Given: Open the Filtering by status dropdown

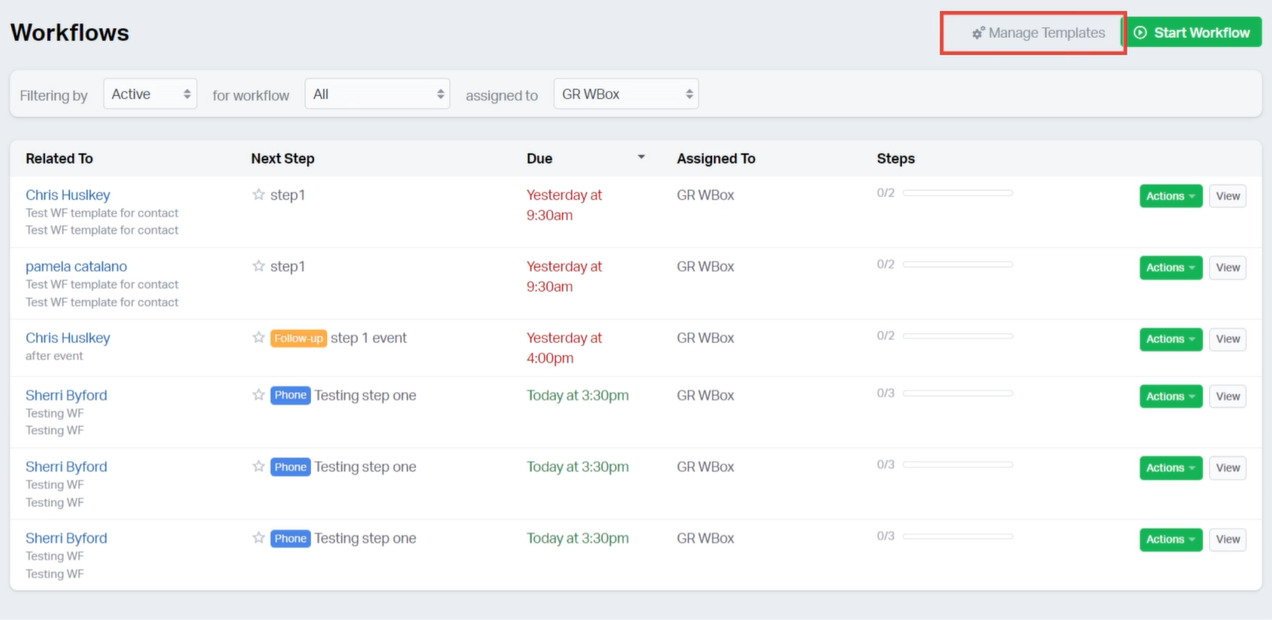Looking at the screenshot, I should pyautogui.click(x=150, y=93).
